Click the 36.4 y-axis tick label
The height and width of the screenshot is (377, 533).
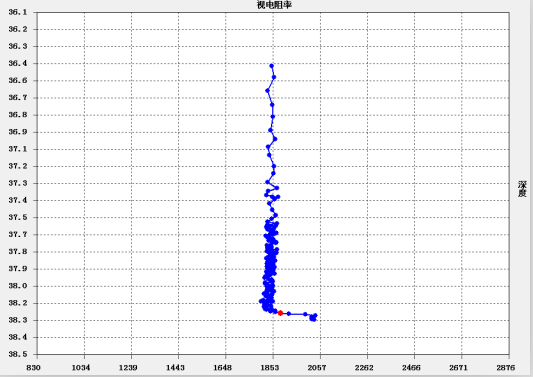[x=18, y=63]
